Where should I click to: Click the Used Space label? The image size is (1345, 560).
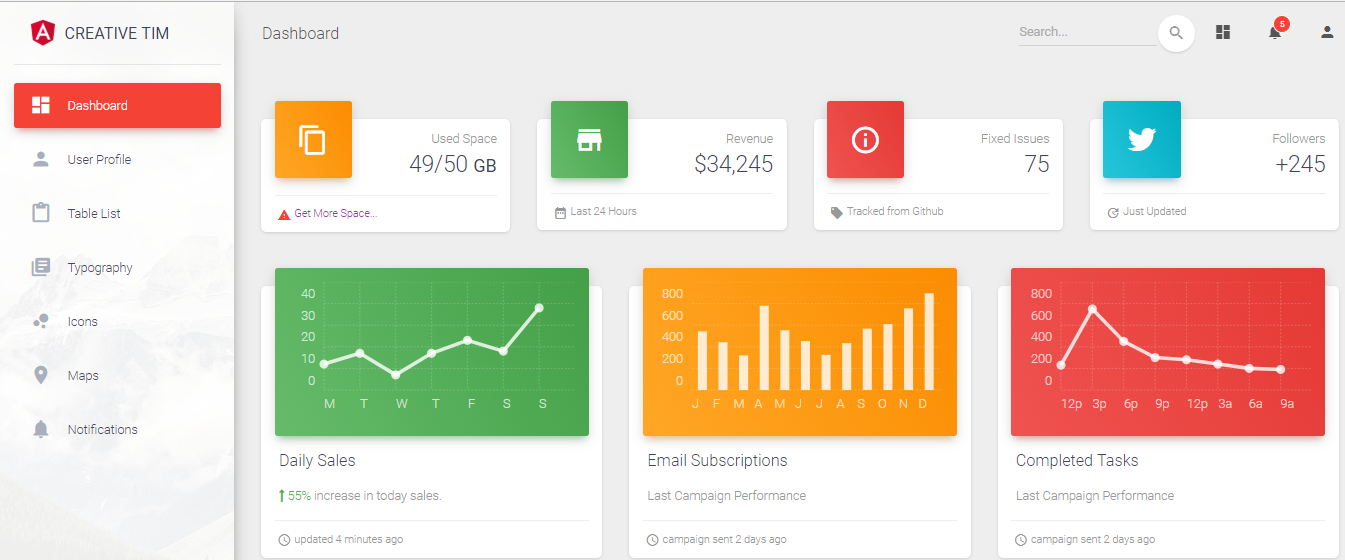(x=464, y=139)
